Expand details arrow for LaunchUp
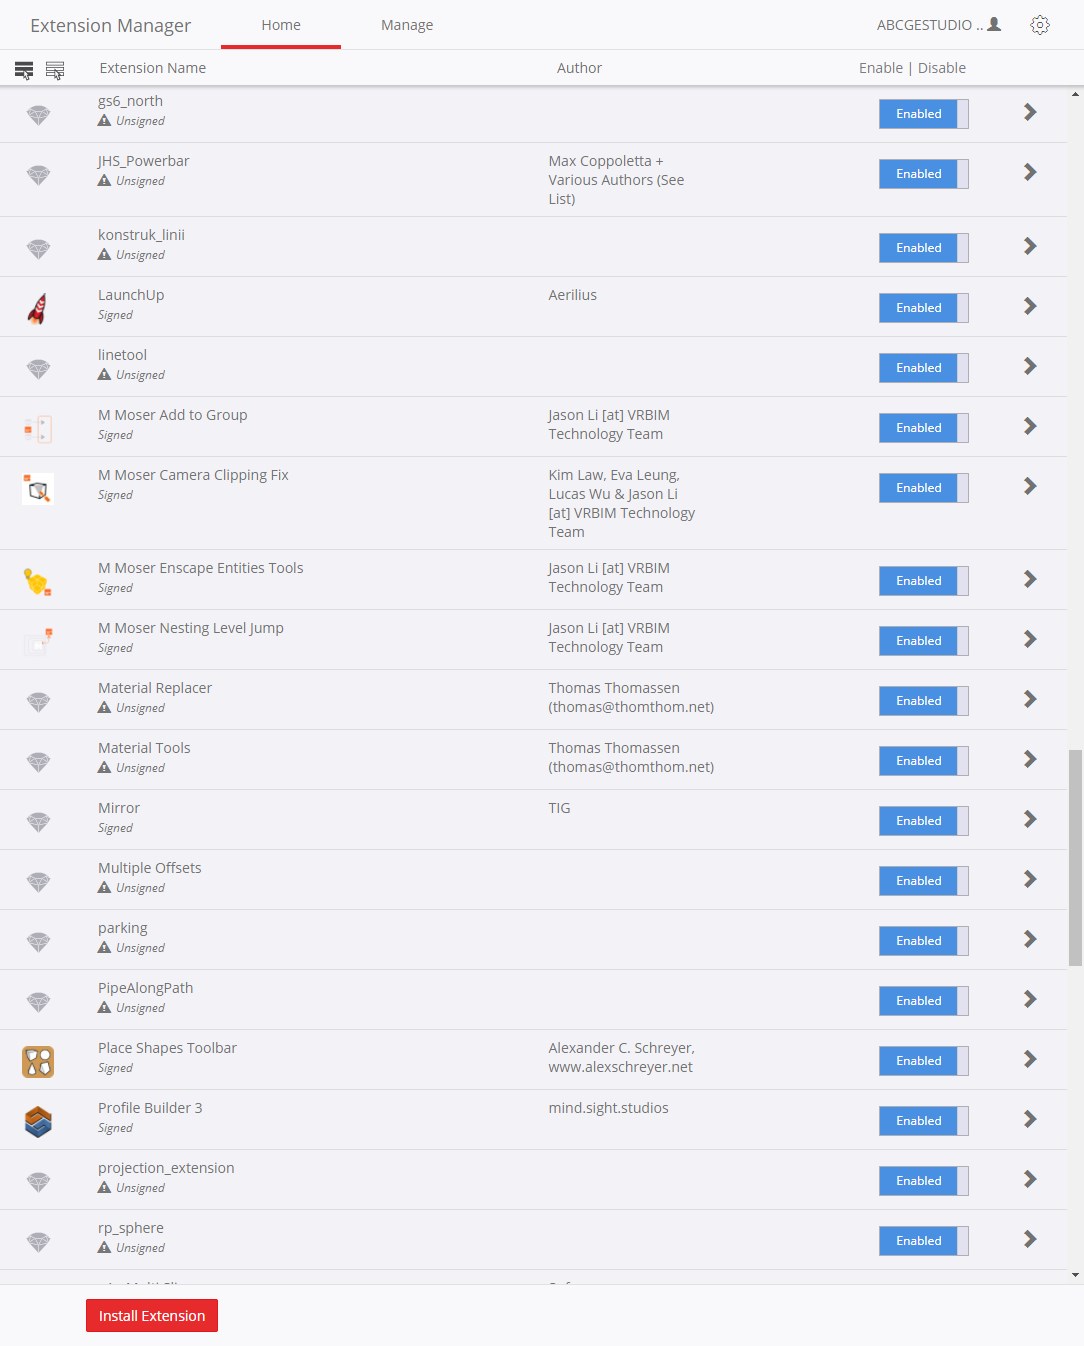1084x1346 pixels. (x=1030, y=306)
